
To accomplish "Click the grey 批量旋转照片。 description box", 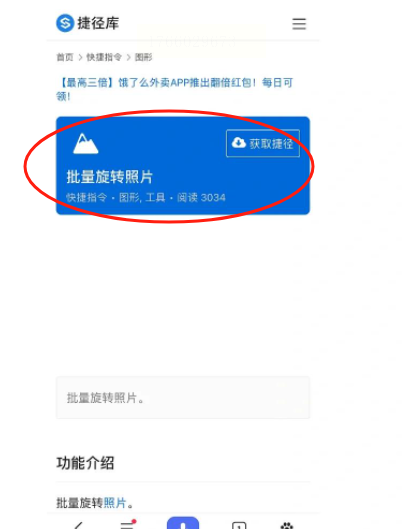I will [183, 398].
